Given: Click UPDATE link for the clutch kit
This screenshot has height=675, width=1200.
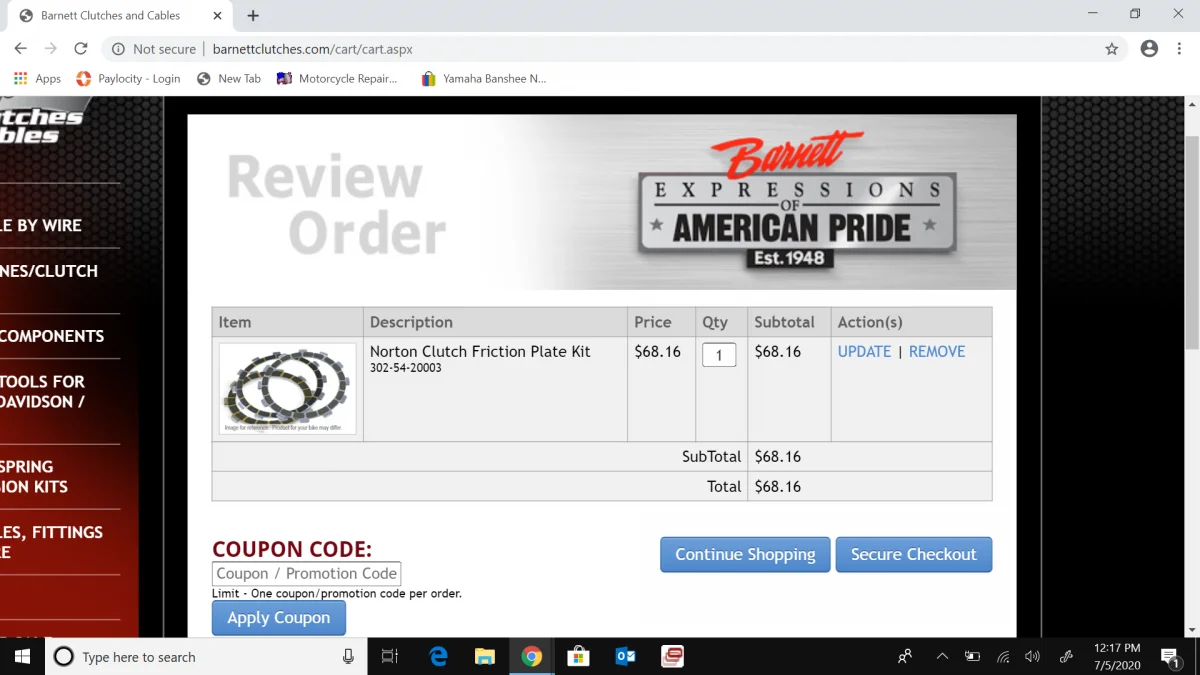Looking at the screenshot, I should click(864, 351).
